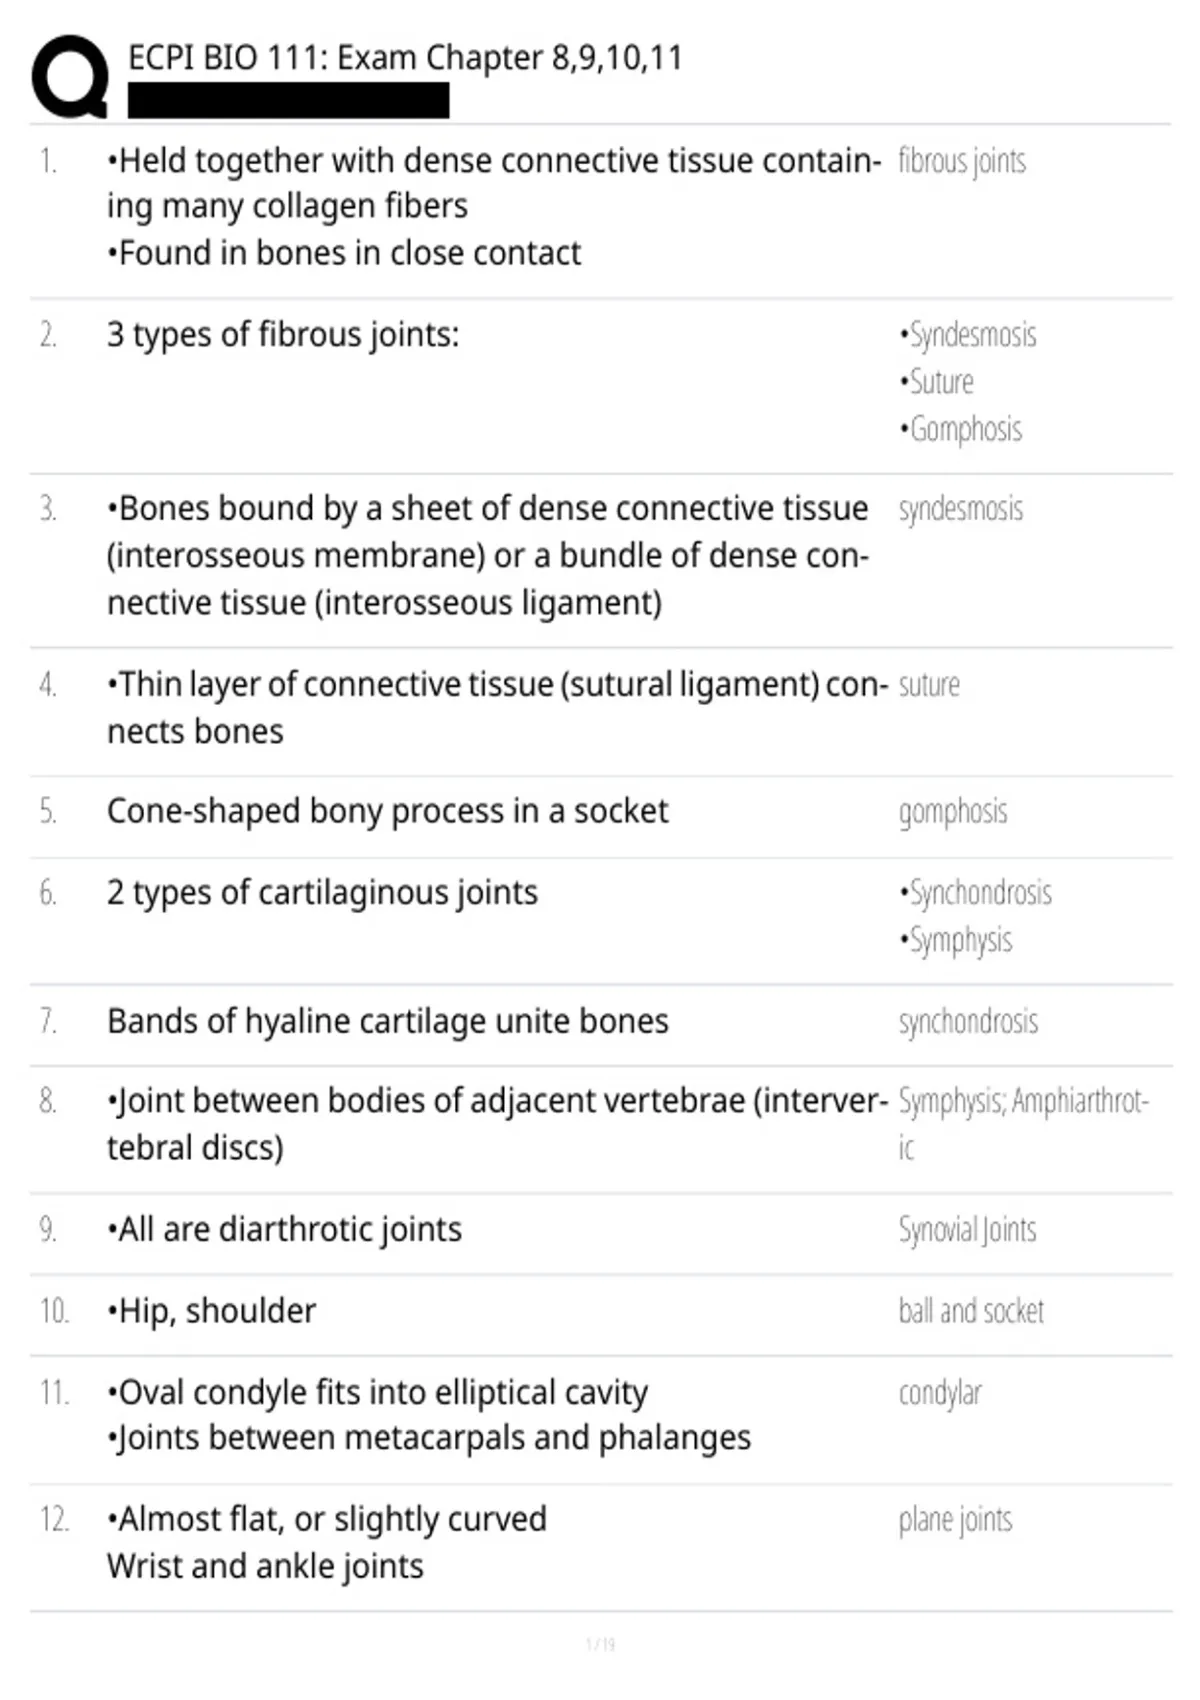Image resolution: width=1200 pixels, height=1700 pixels.
Task: Click the 'ball and socket' answer
Action: pos(971,1311)
